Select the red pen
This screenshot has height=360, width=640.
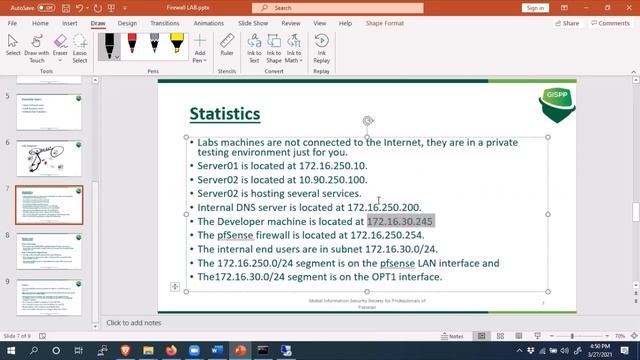(132, 44)
